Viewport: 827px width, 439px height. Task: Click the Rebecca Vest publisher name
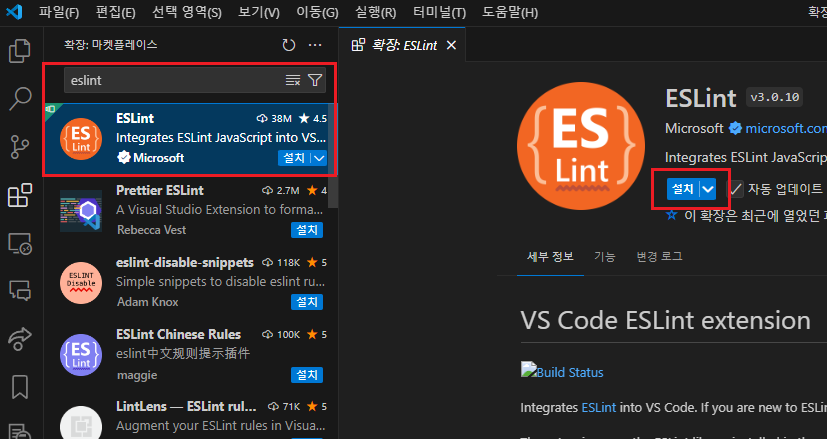click(151, 230)
